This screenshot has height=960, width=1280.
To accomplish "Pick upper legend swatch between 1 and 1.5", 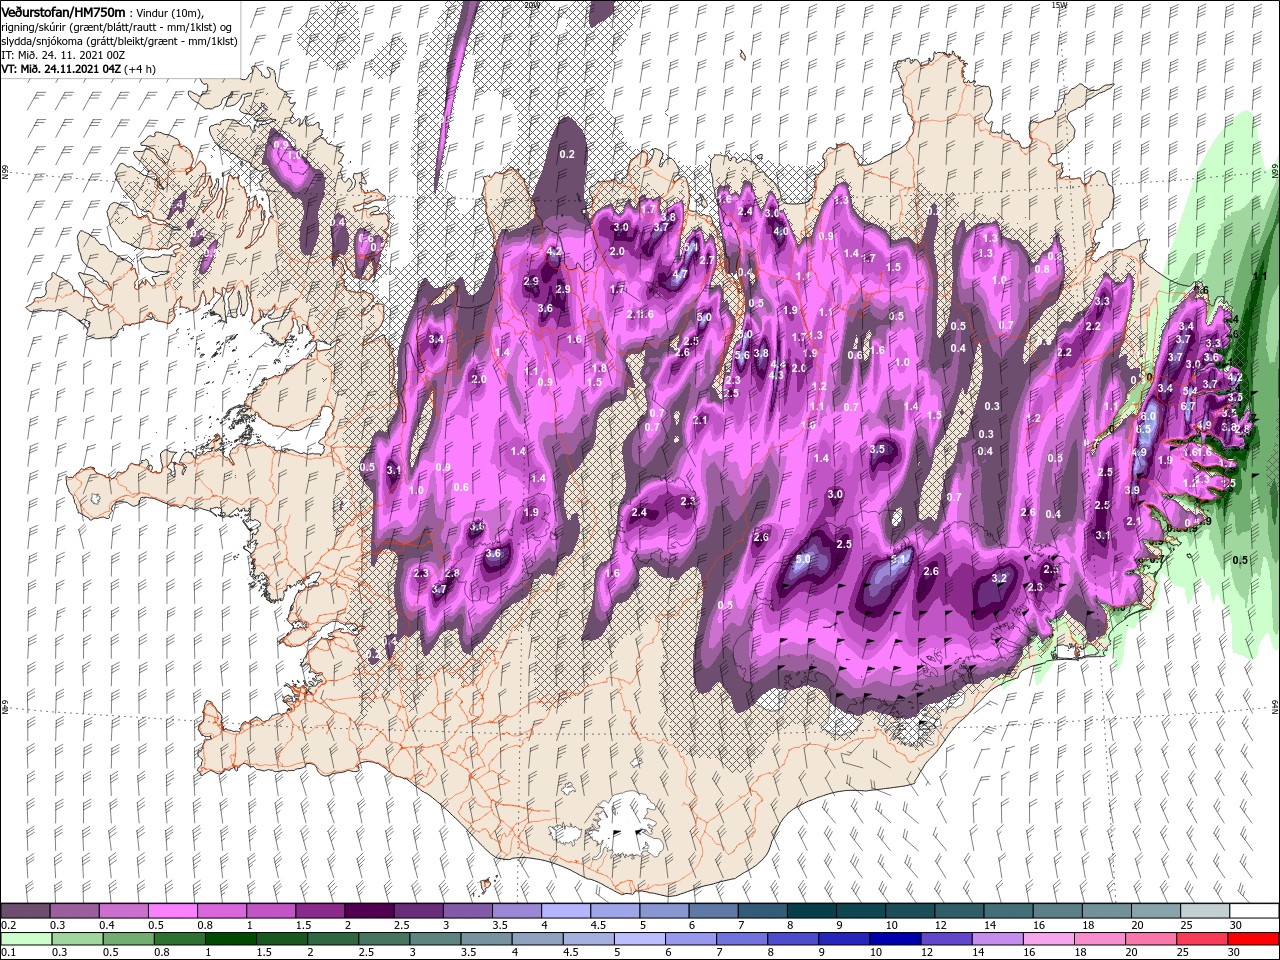I will 271,911.
